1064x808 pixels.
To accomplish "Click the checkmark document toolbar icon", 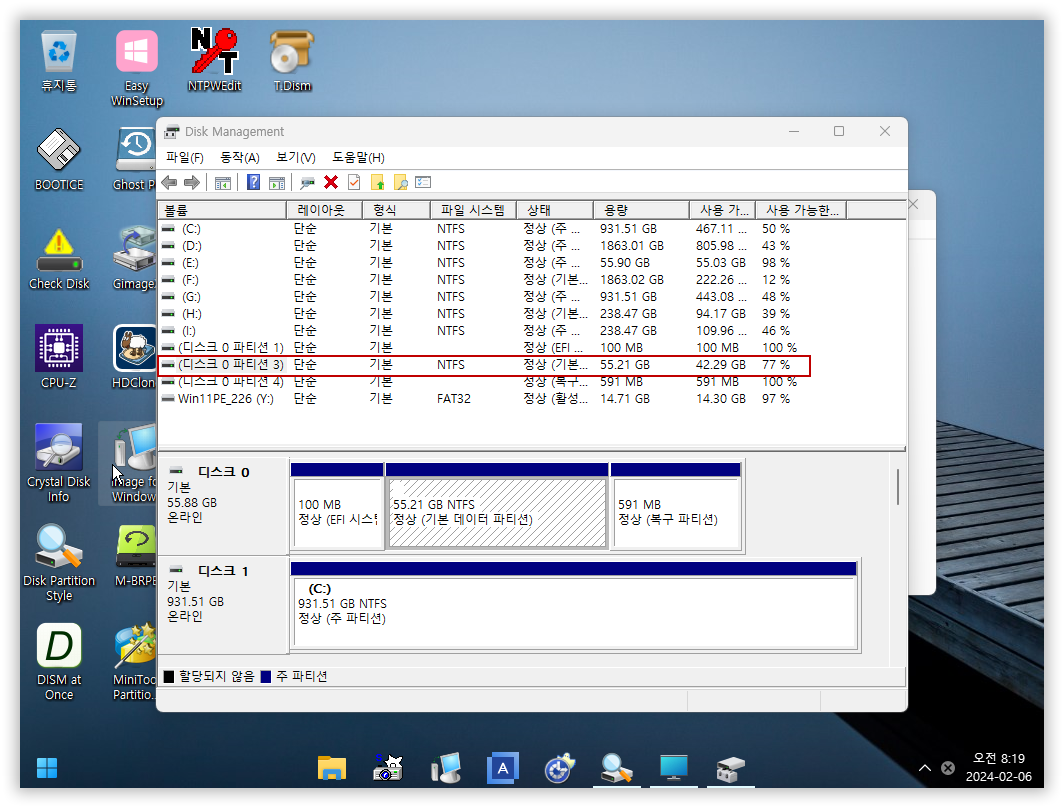I will pos(354,182).
